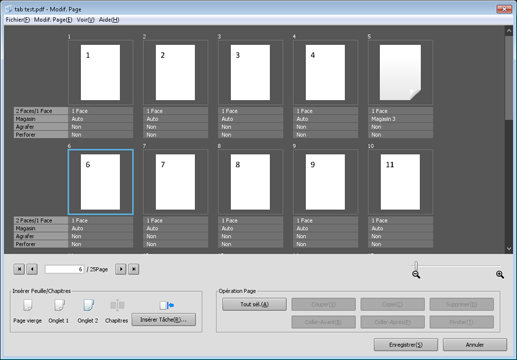
Task: Click the Tout sél. button
Action: pyautogui.click(x=254, y=304)
